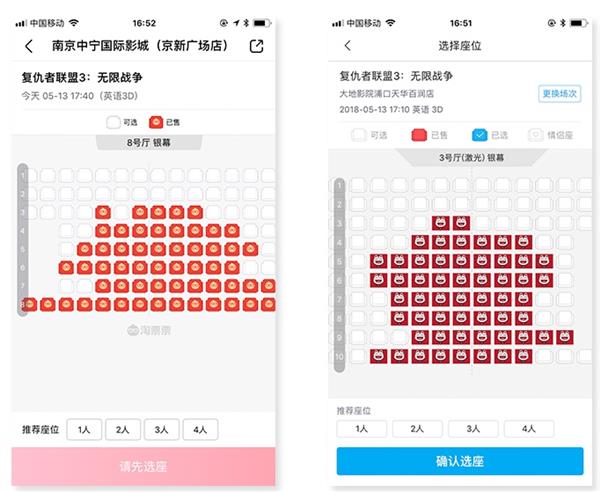Viewport: 600px width, 492px height.
Task: Tap the 情侣座 couple seat legend icon
Action: (x=535, y=135)
